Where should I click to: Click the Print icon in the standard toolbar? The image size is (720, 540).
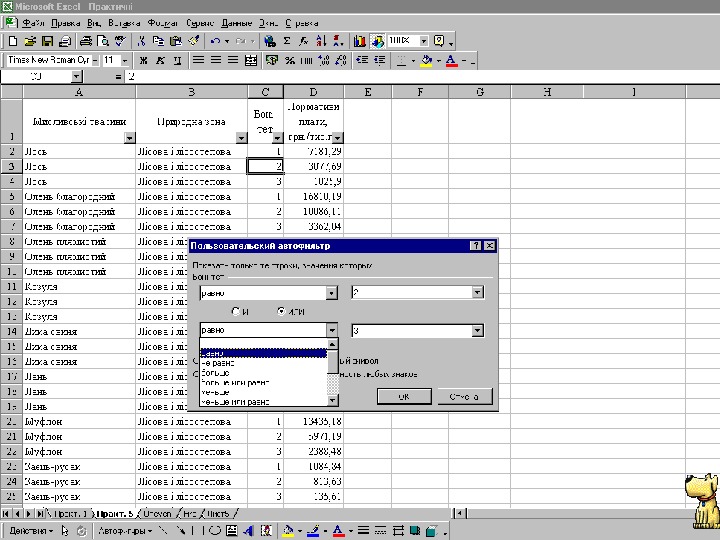pyautogui.click(x=85, y=41)
